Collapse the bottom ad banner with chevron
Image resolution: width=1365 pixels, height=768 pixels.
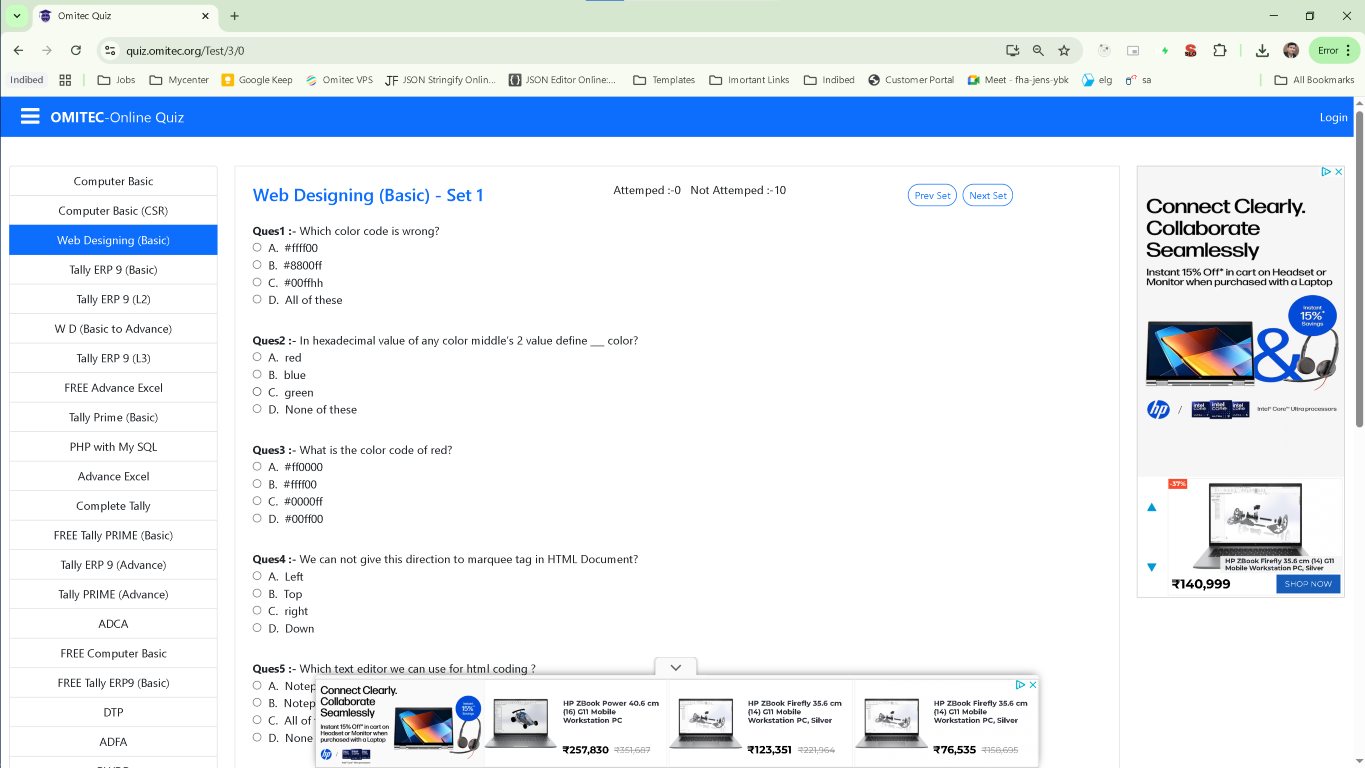[675, 667]
